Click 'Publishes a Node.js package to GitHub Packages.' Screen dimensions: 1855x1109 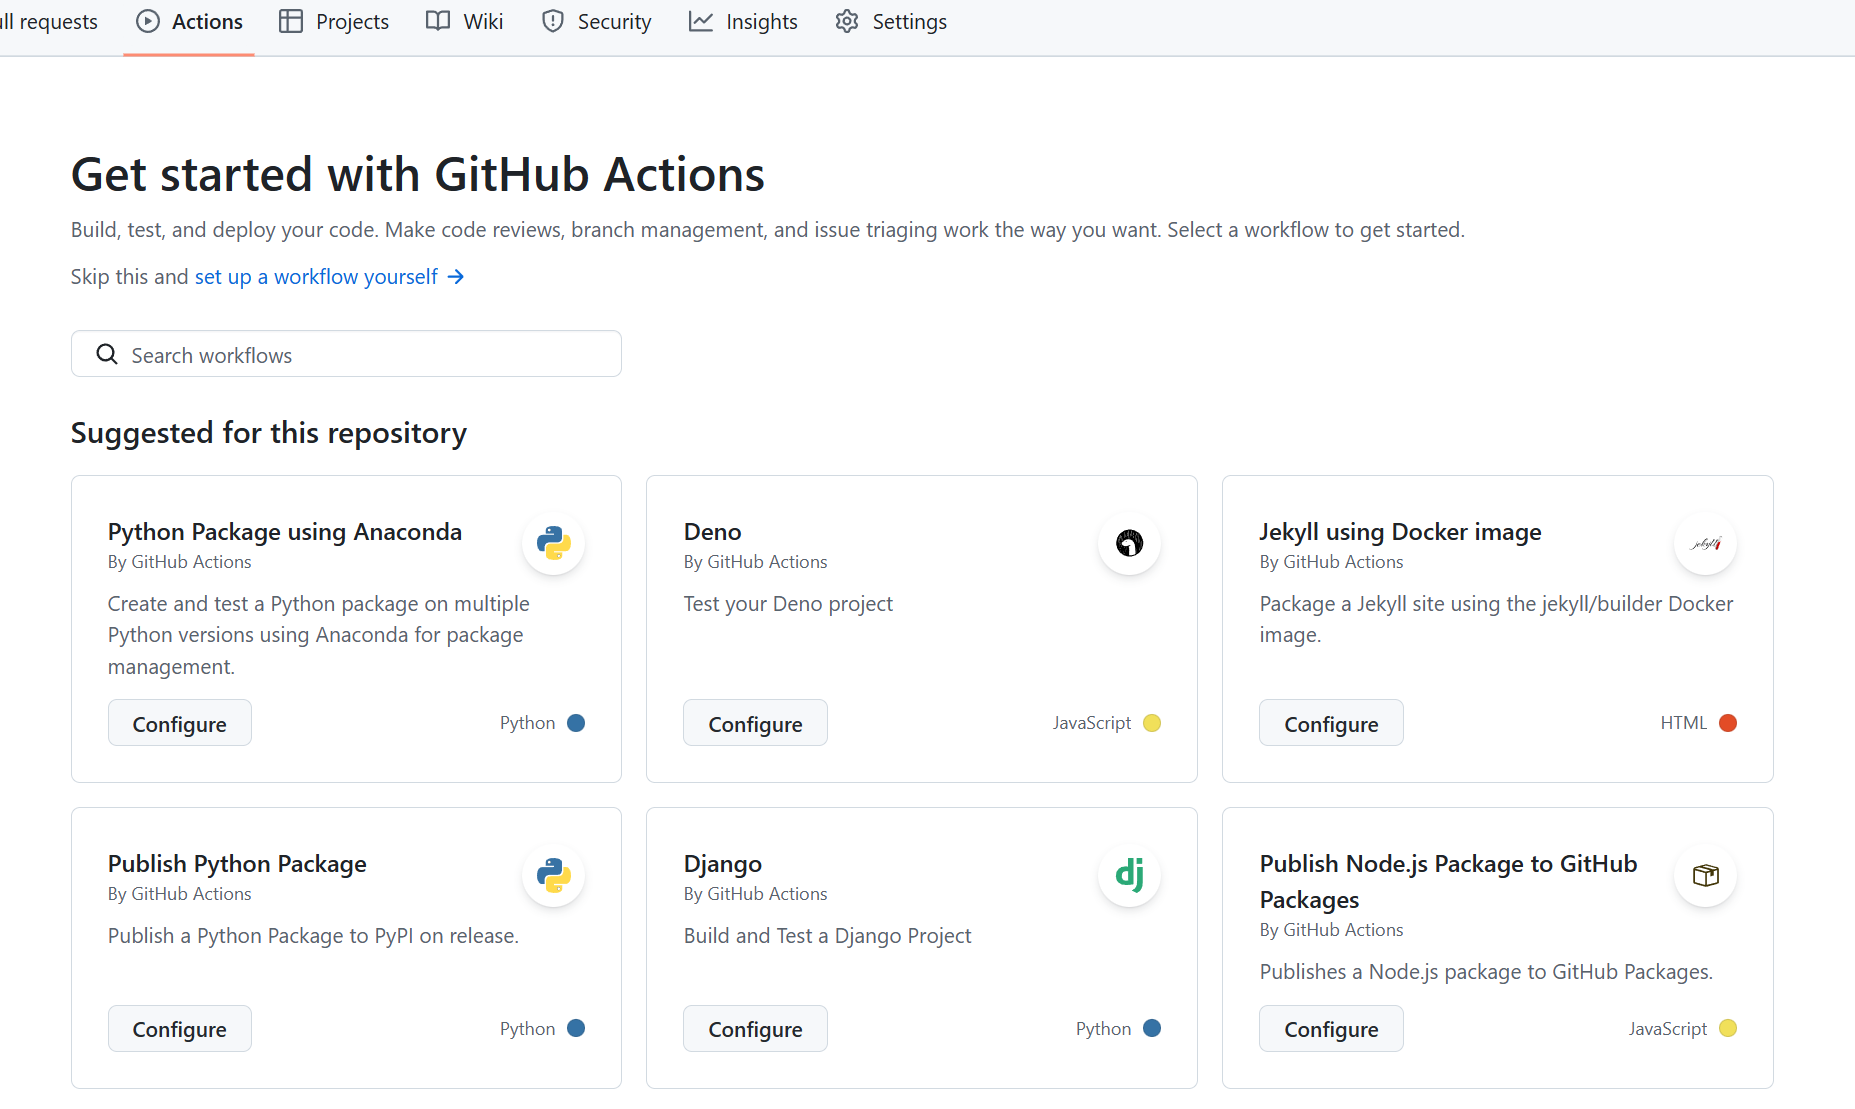tap(1486, 971)
